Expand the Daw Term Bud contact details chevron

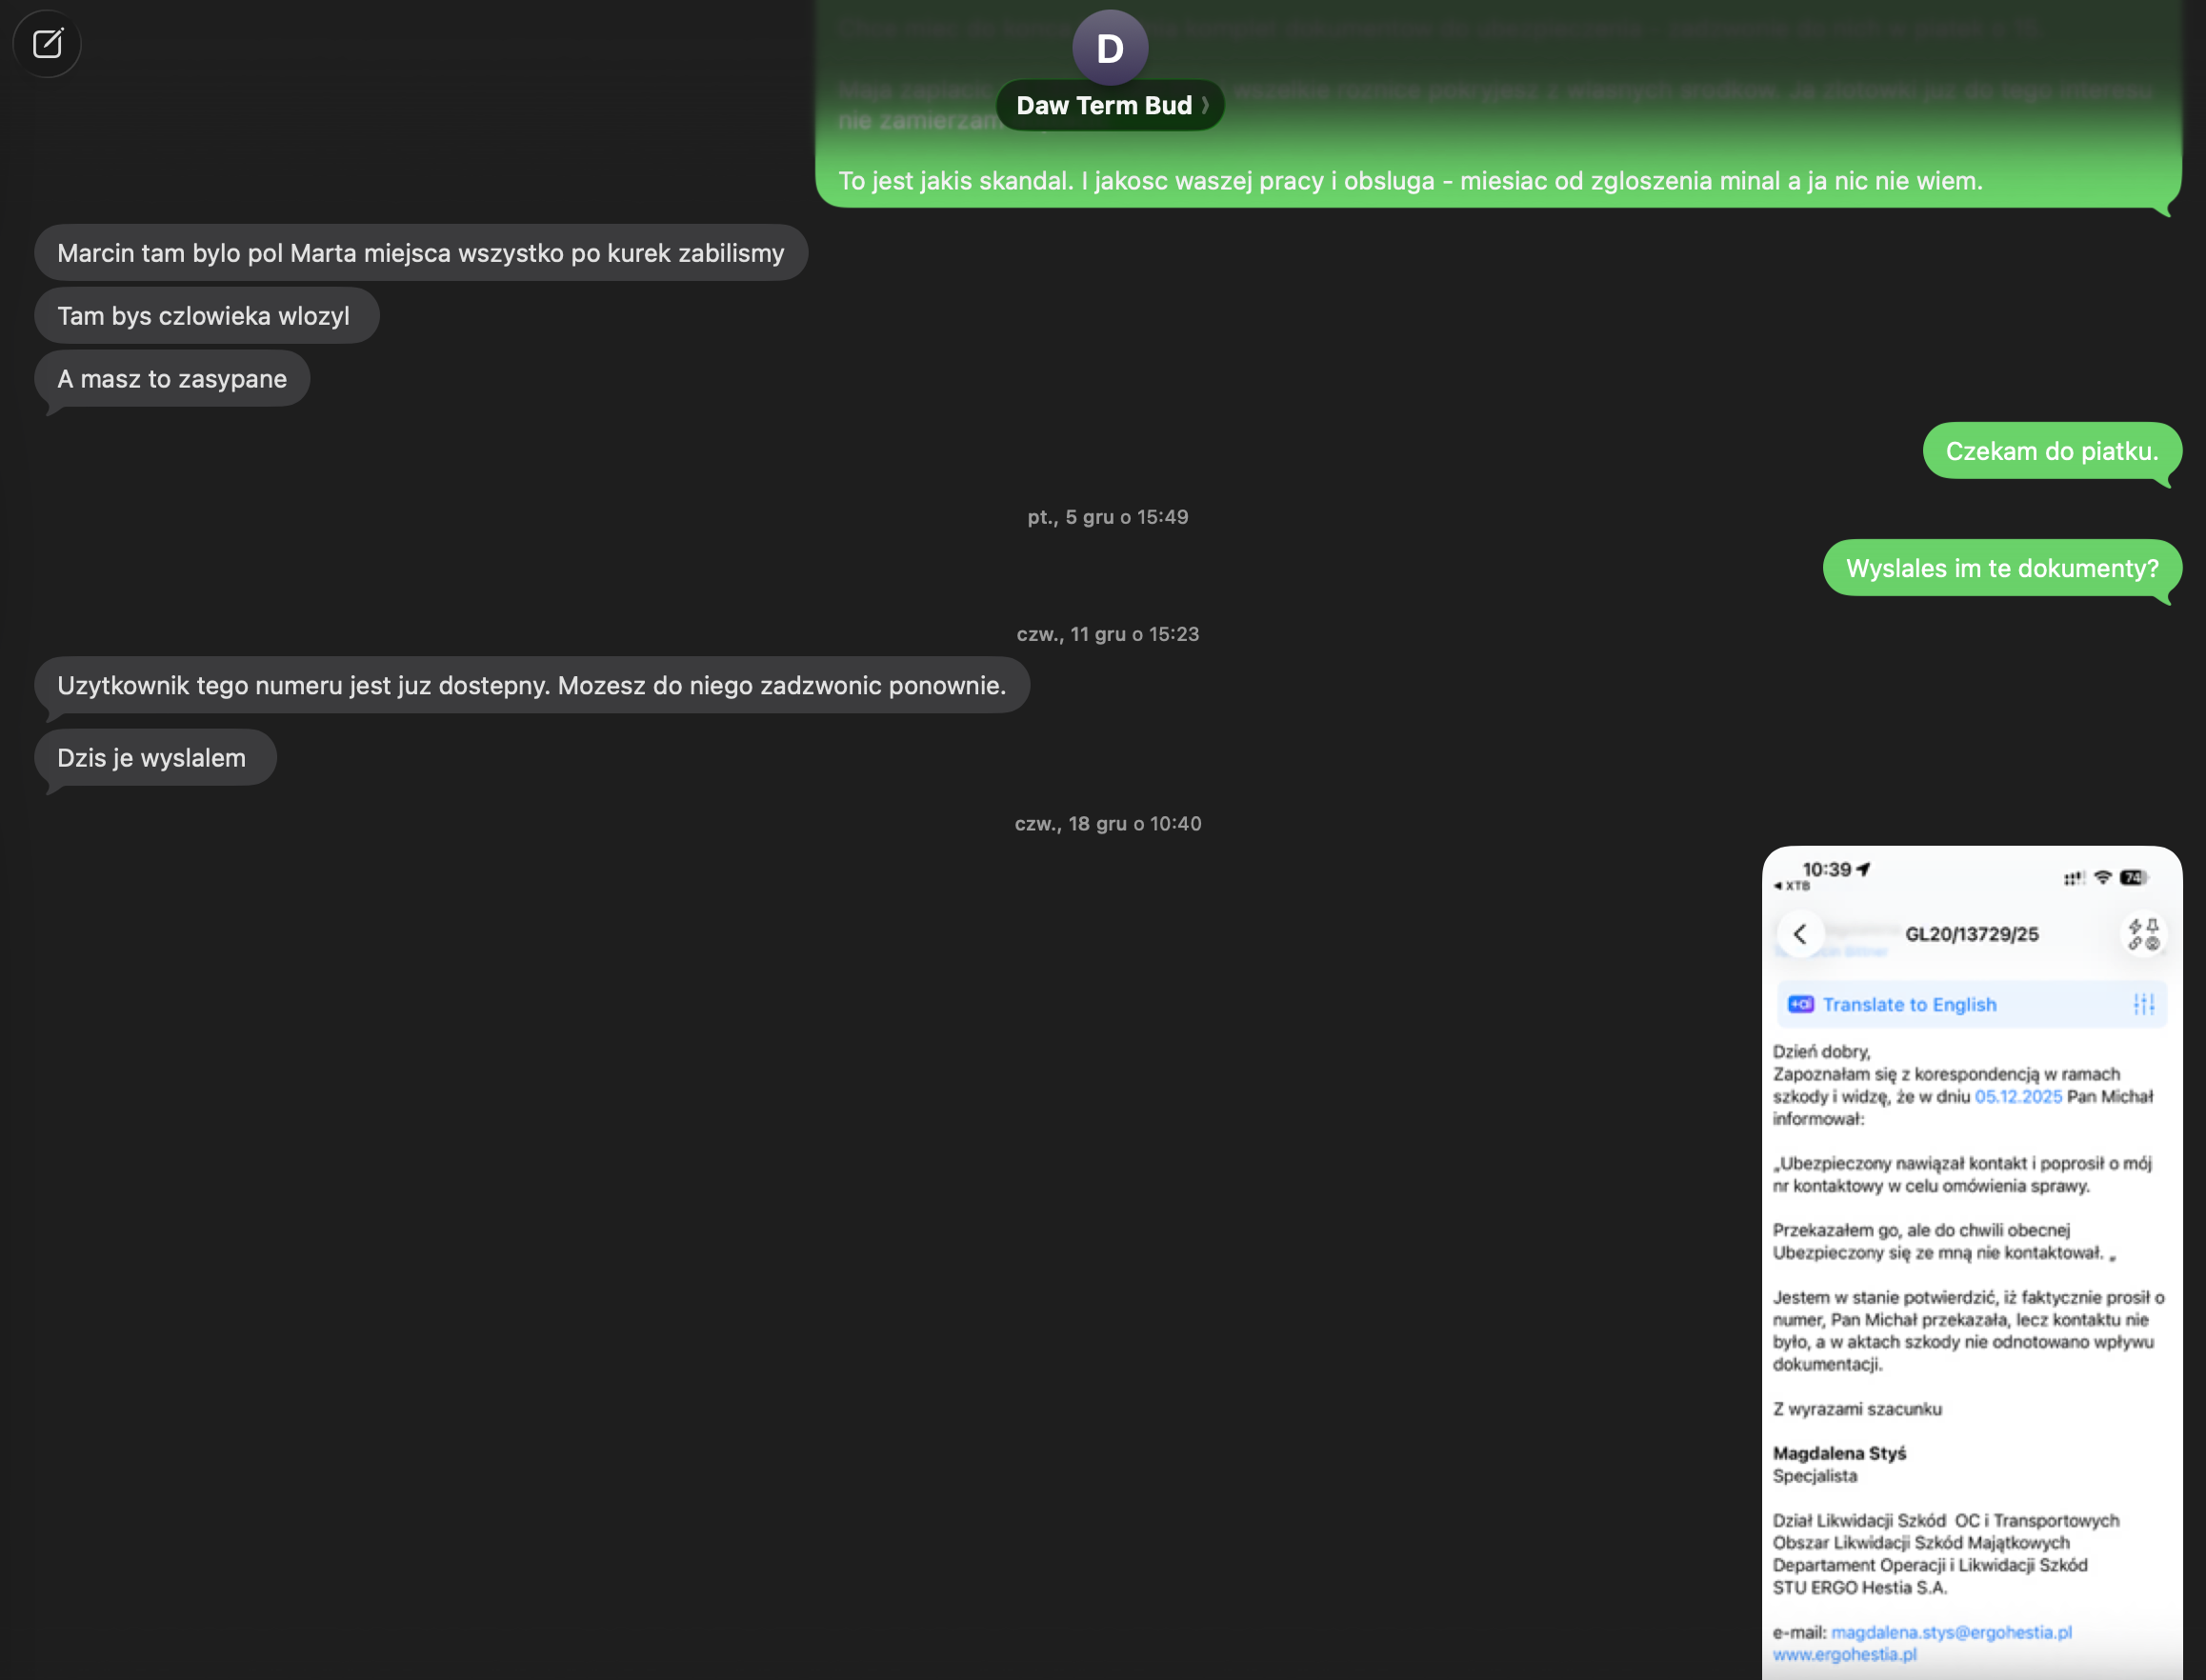1205,105
